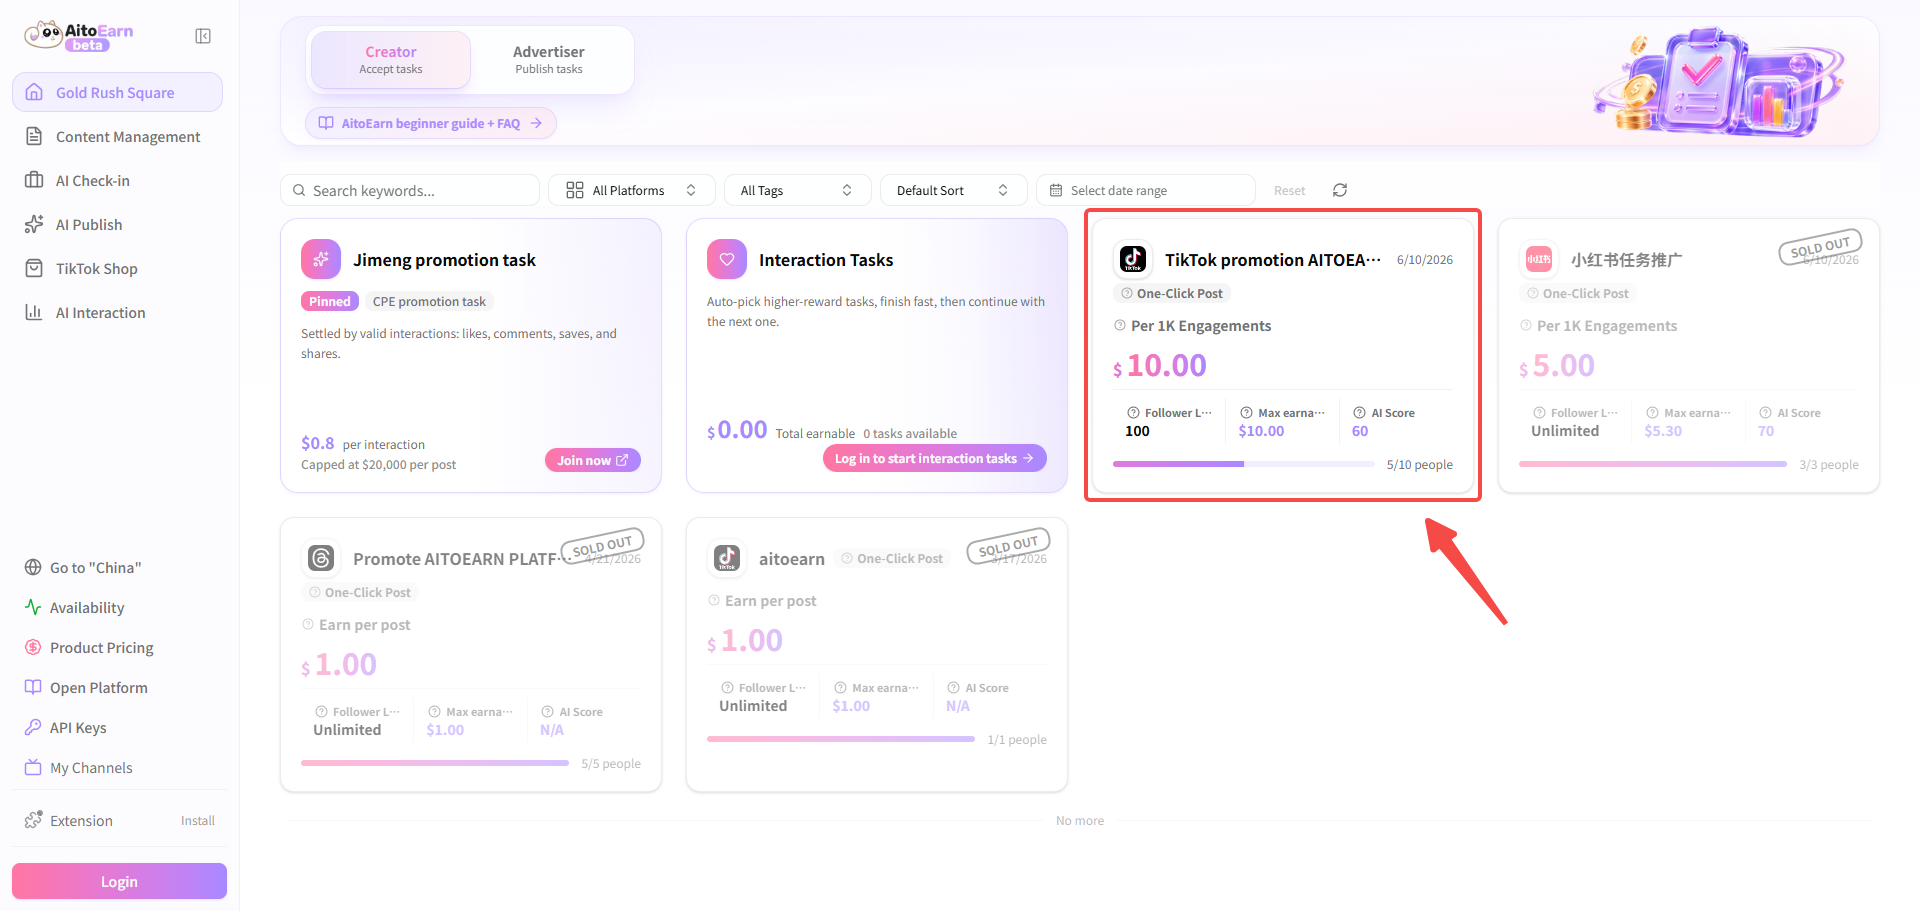Viewport: 1920px width, 911px height.
Task: Open the Availability link
Action: tap(87, 607)
